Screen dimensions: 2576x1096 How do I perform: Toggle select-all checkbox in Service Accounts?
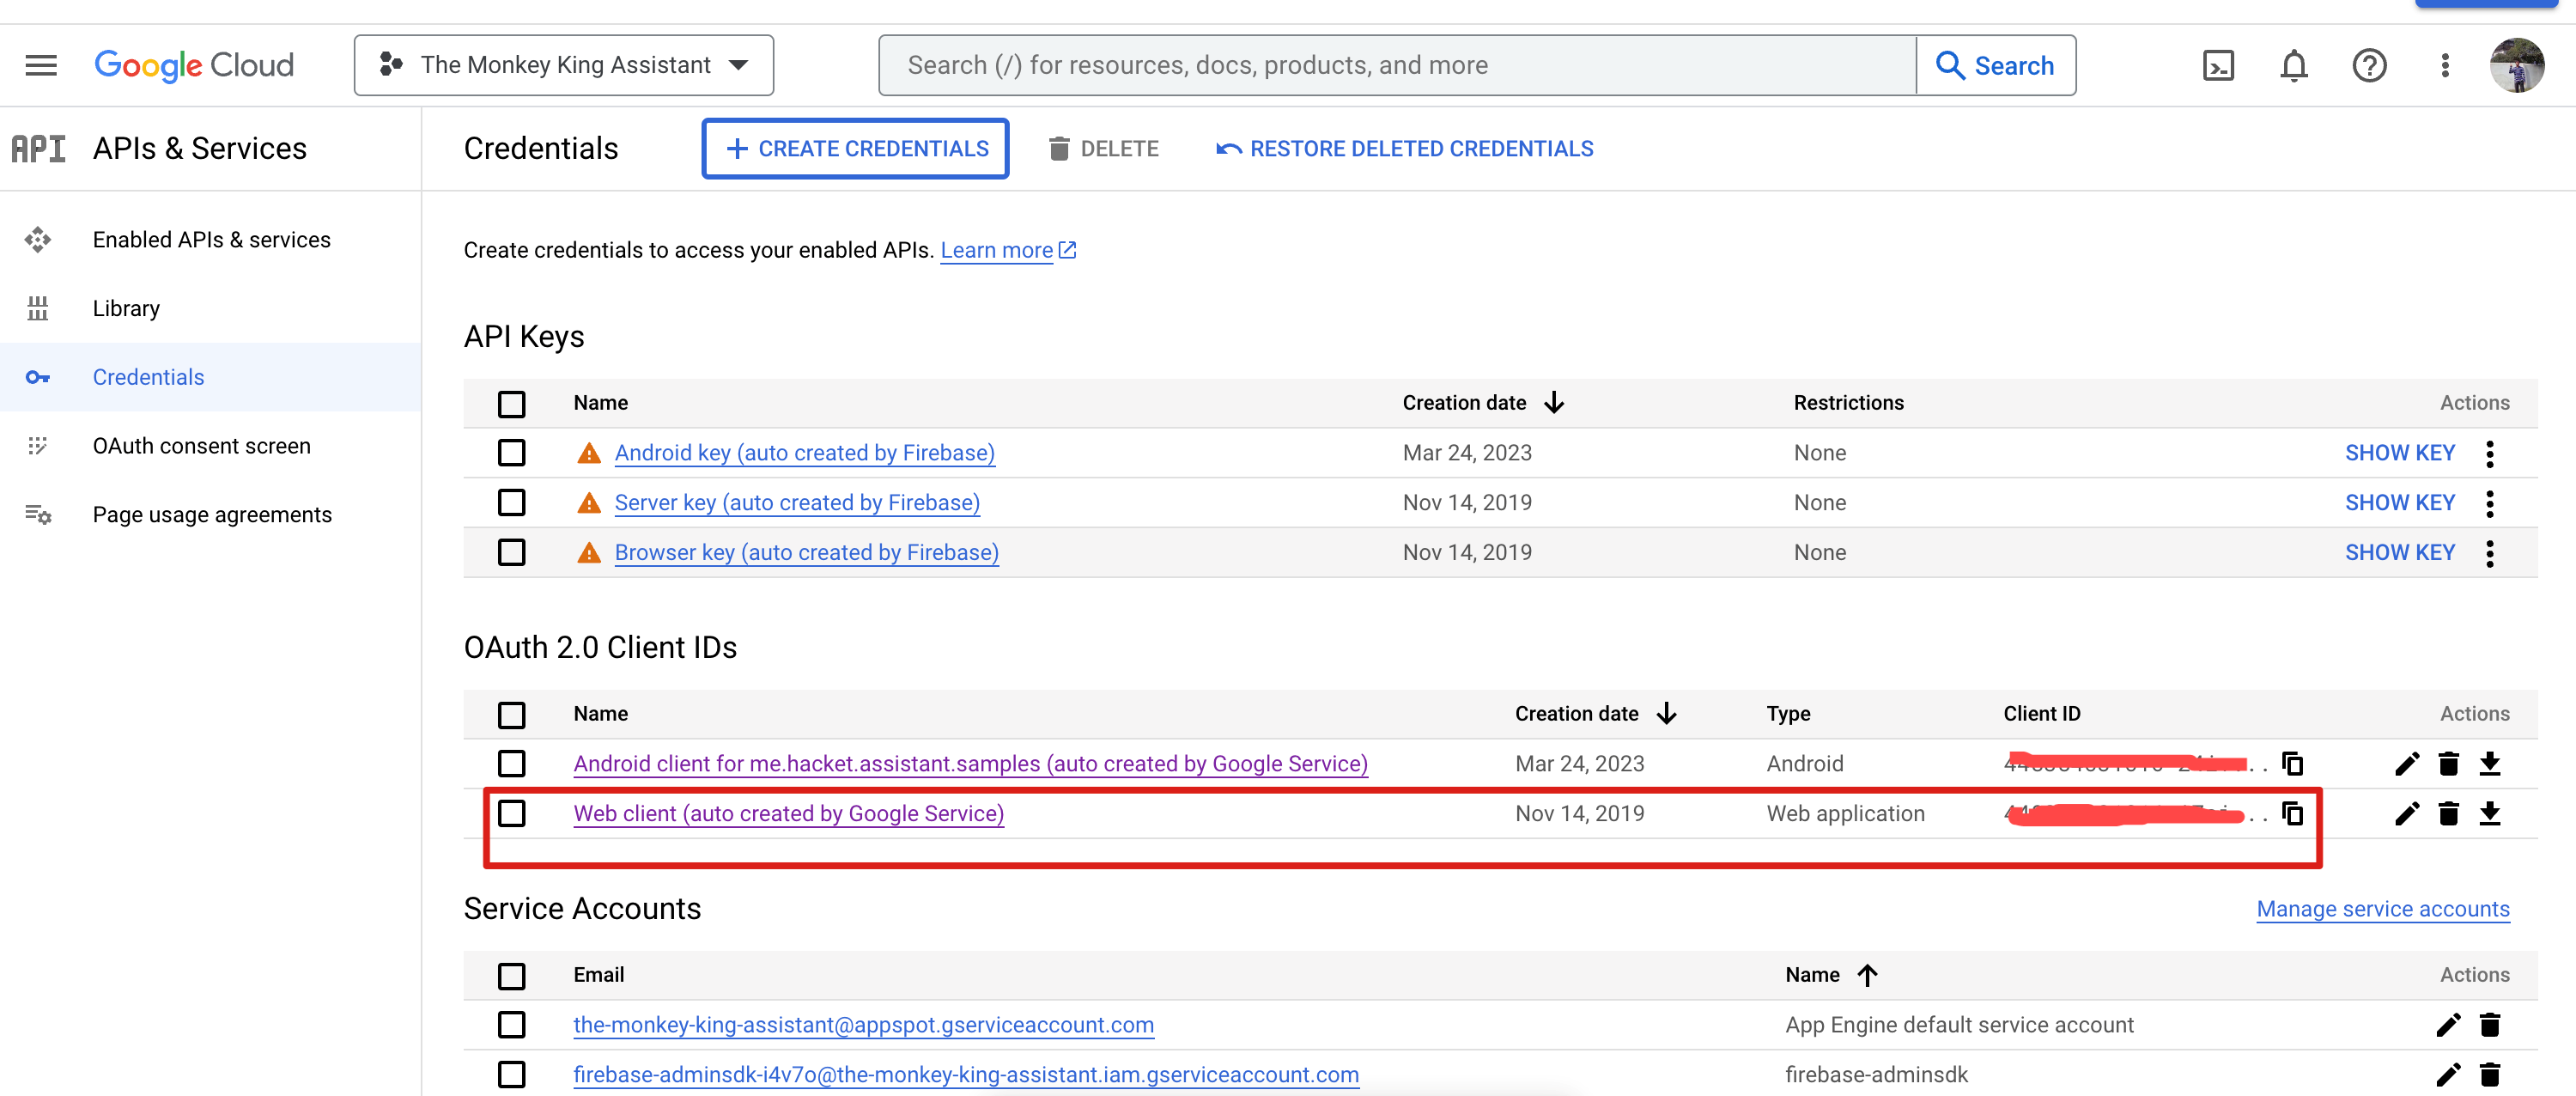511,975
